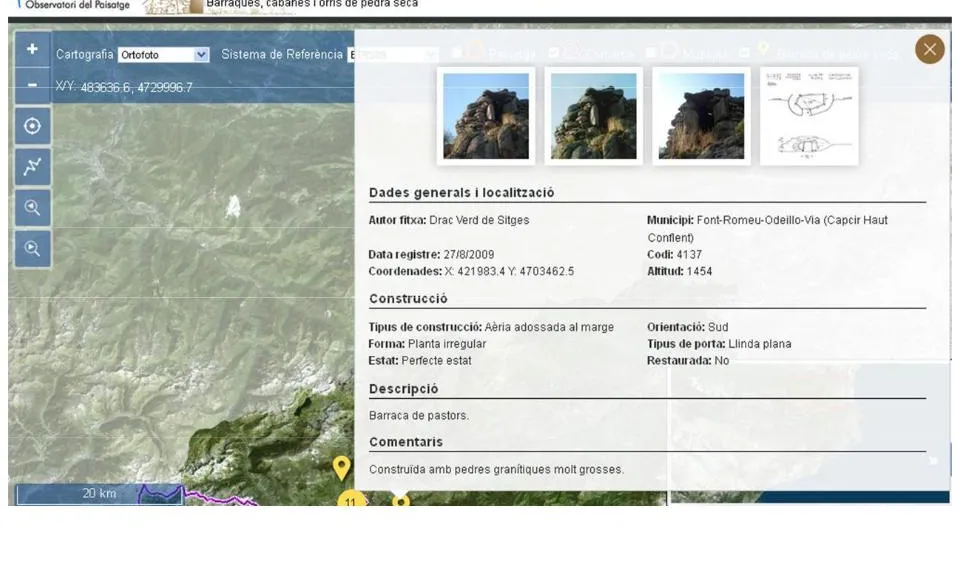Screen dimensions: 960x576
Task: Click the Codi value '4137'
Action: [x=689, y=255]
